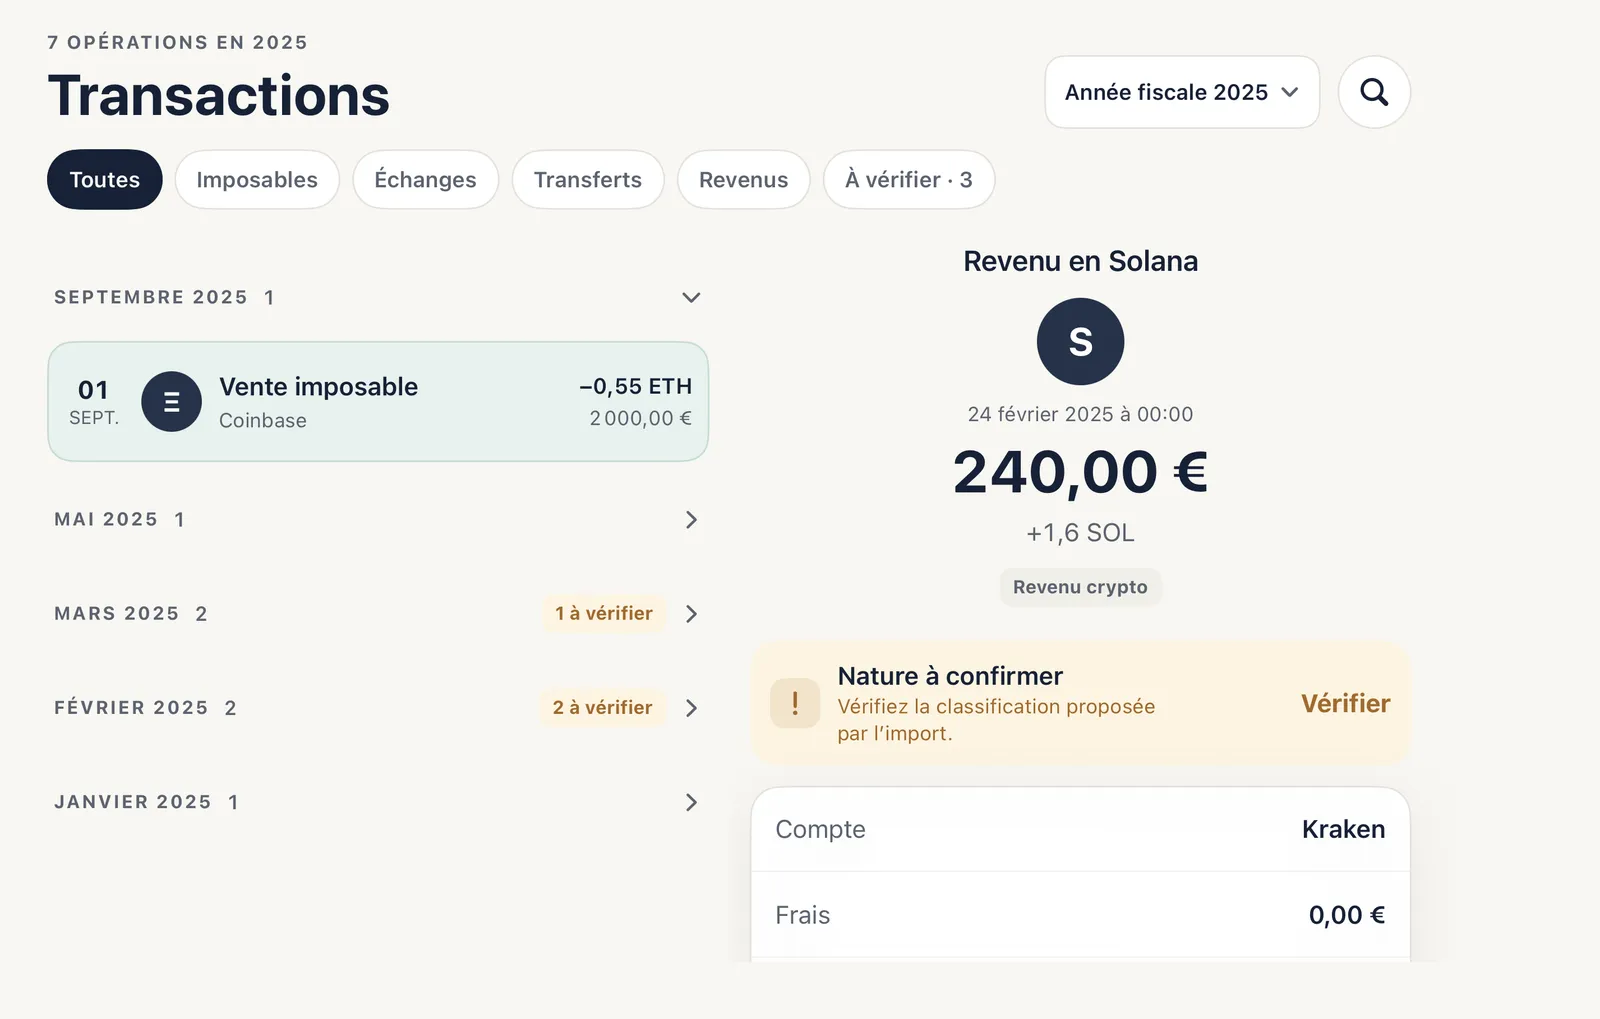
Task: Click the Solana S avatar icon
Action: 1080,341
